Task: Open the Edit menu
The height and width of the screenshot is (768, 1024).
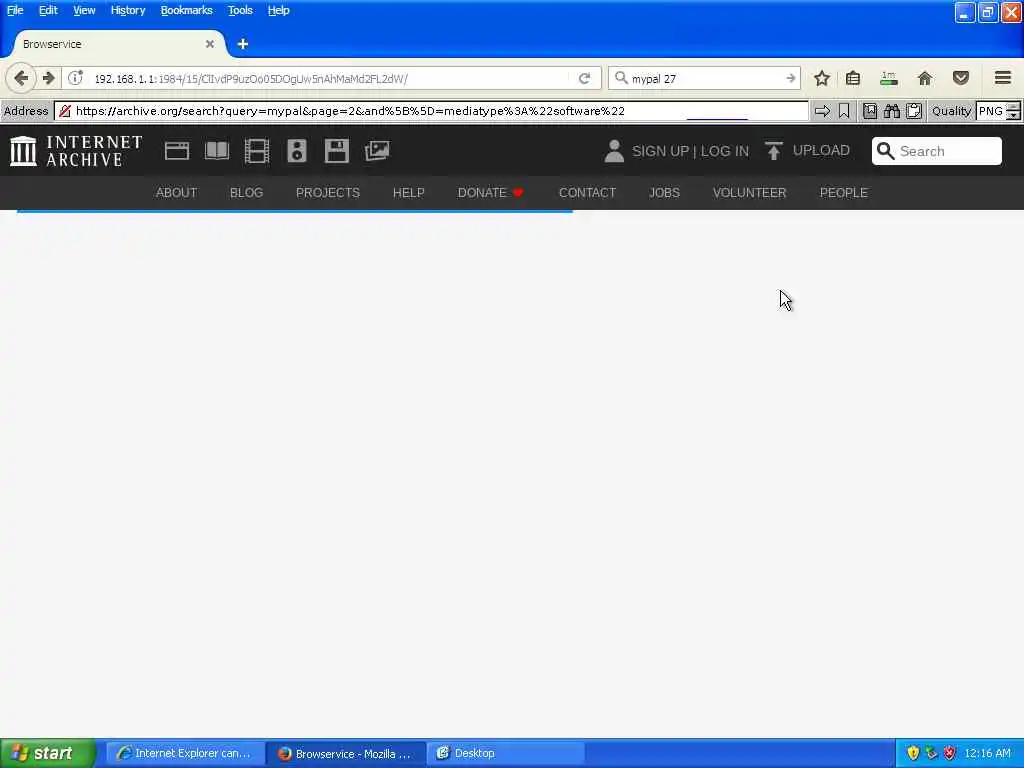Action: click(x=48, y=10)
